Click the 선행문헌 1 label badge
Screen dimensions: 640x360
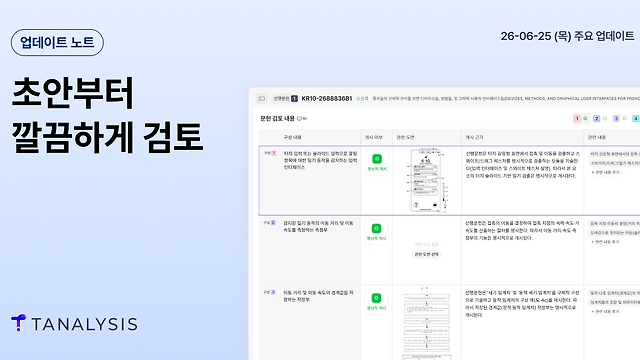(x=285, y=98)
